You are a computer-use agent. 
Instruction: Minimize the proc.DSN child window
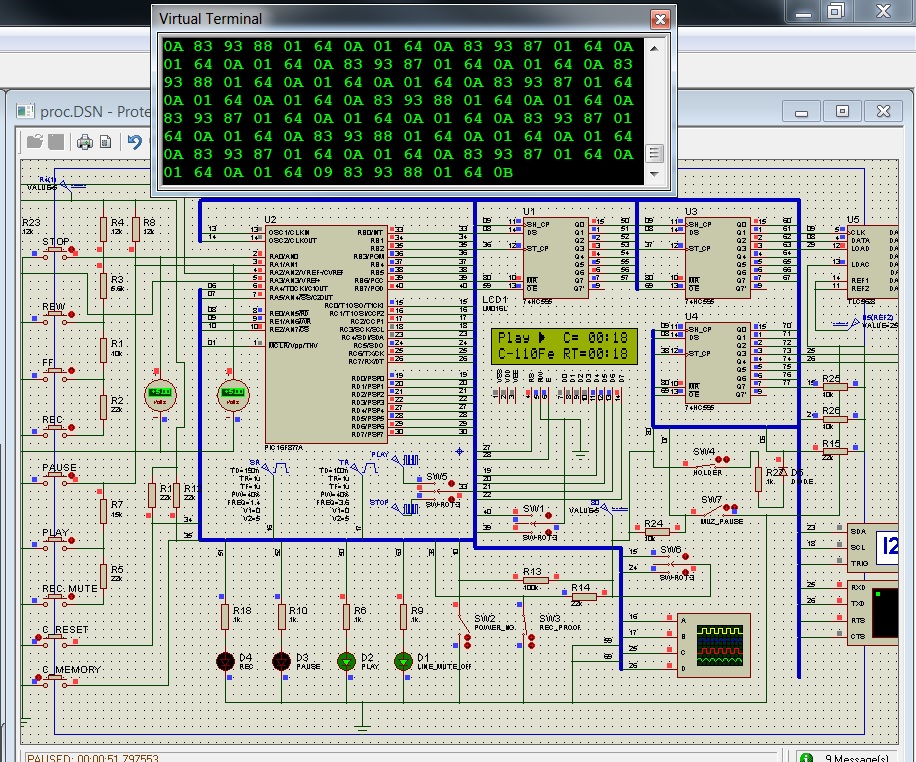[802, 111]
